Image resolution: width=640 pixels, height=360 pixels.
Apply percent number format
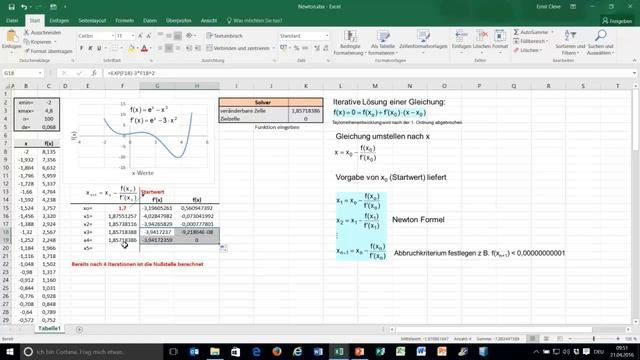[296, 48]
